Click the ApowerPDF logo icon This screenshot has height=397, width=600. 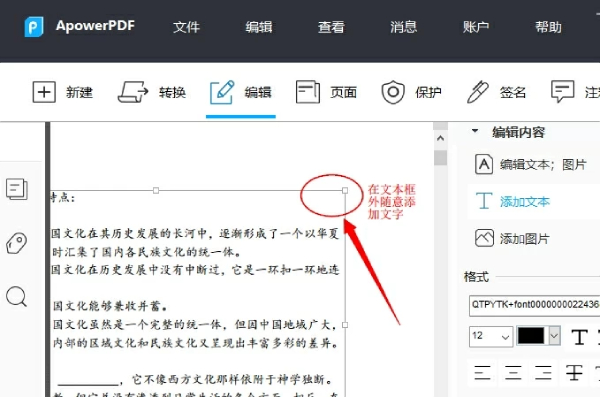tap(34, 26)
